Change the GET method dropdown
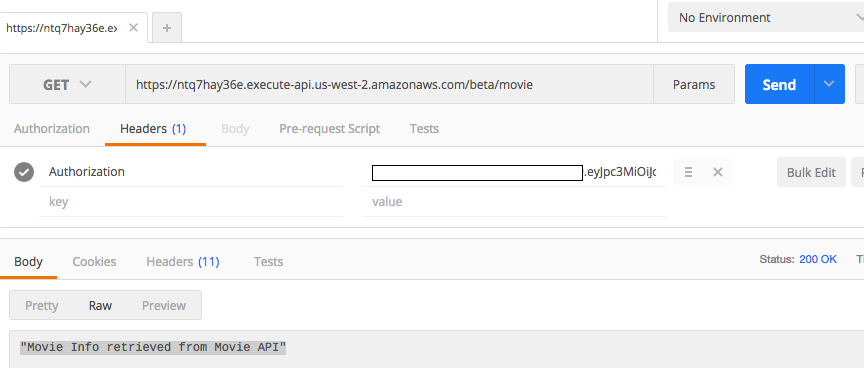The image size is (864, 368). tap(67, 84)
